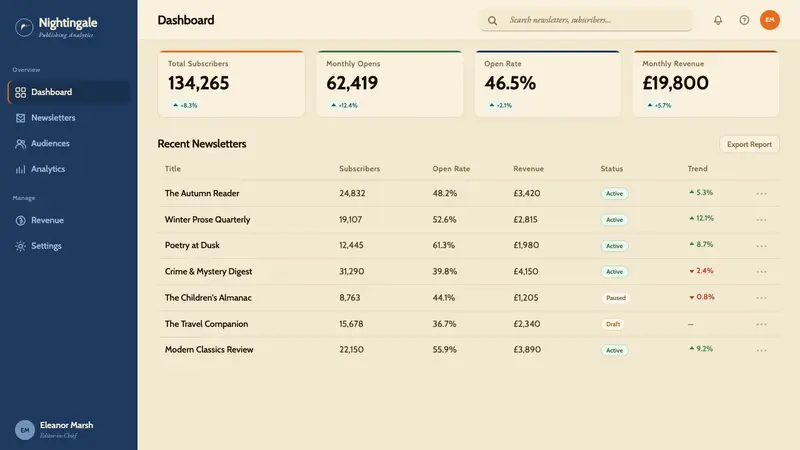Click the Modern Classics Review title
This screenshot has width=800, height=450.
click(209, 350)
